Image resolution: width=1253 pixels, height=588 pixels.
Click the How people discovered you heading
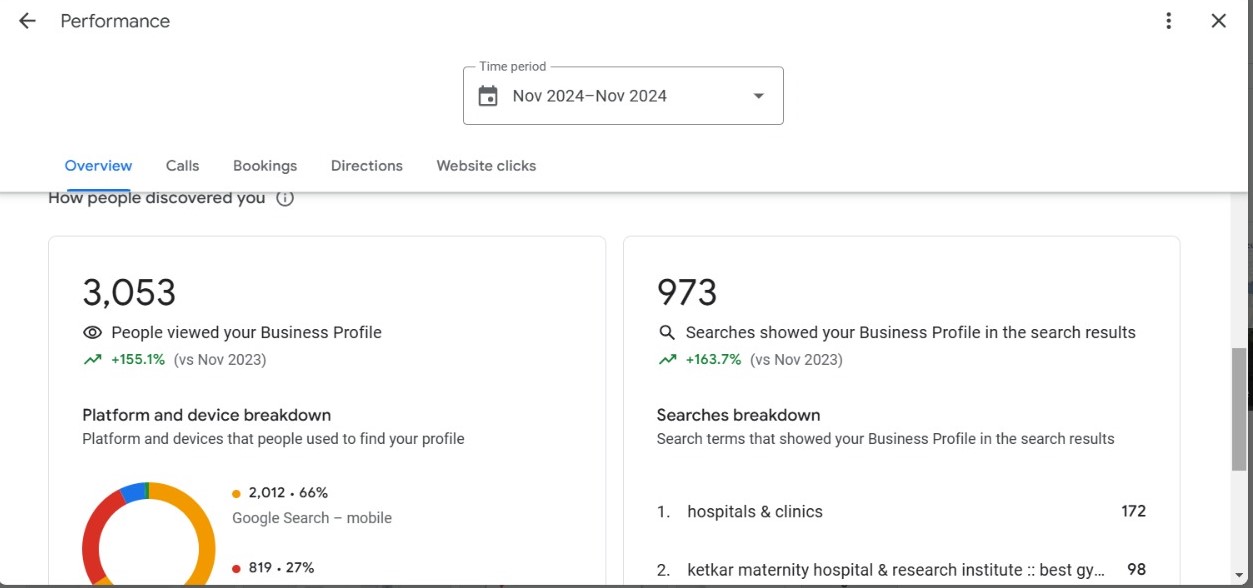pos(156,198)
